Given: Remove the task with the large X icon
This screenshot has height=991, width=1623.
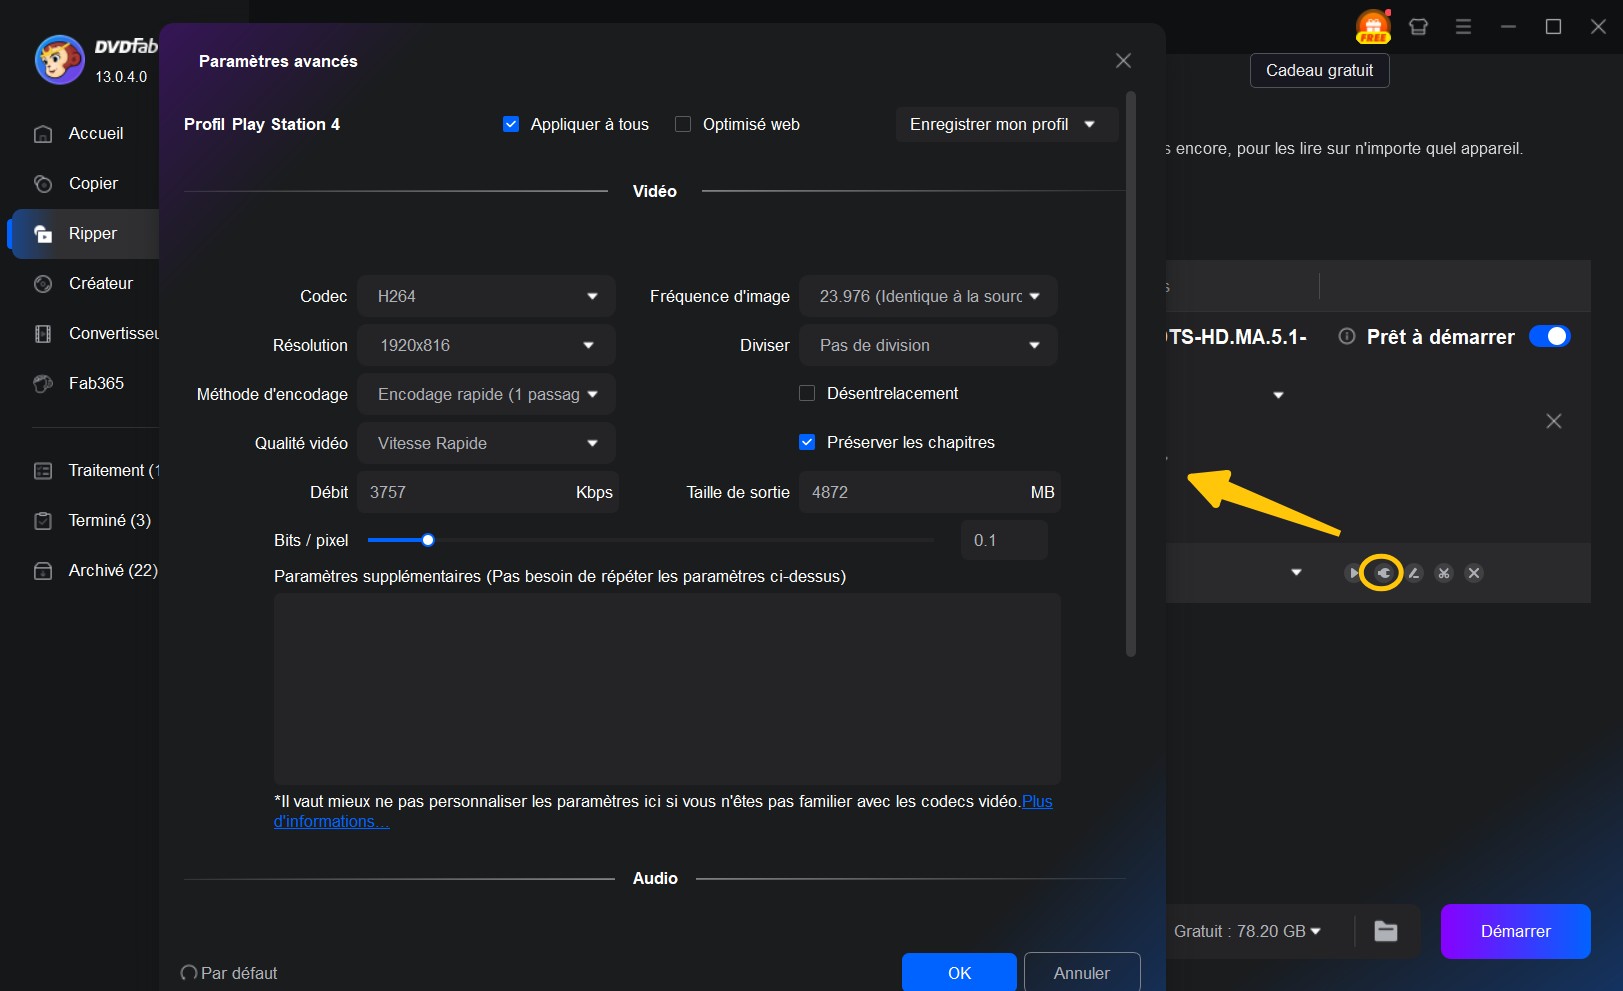Looking at the screenshot, I should click(x=1554, y=421).
